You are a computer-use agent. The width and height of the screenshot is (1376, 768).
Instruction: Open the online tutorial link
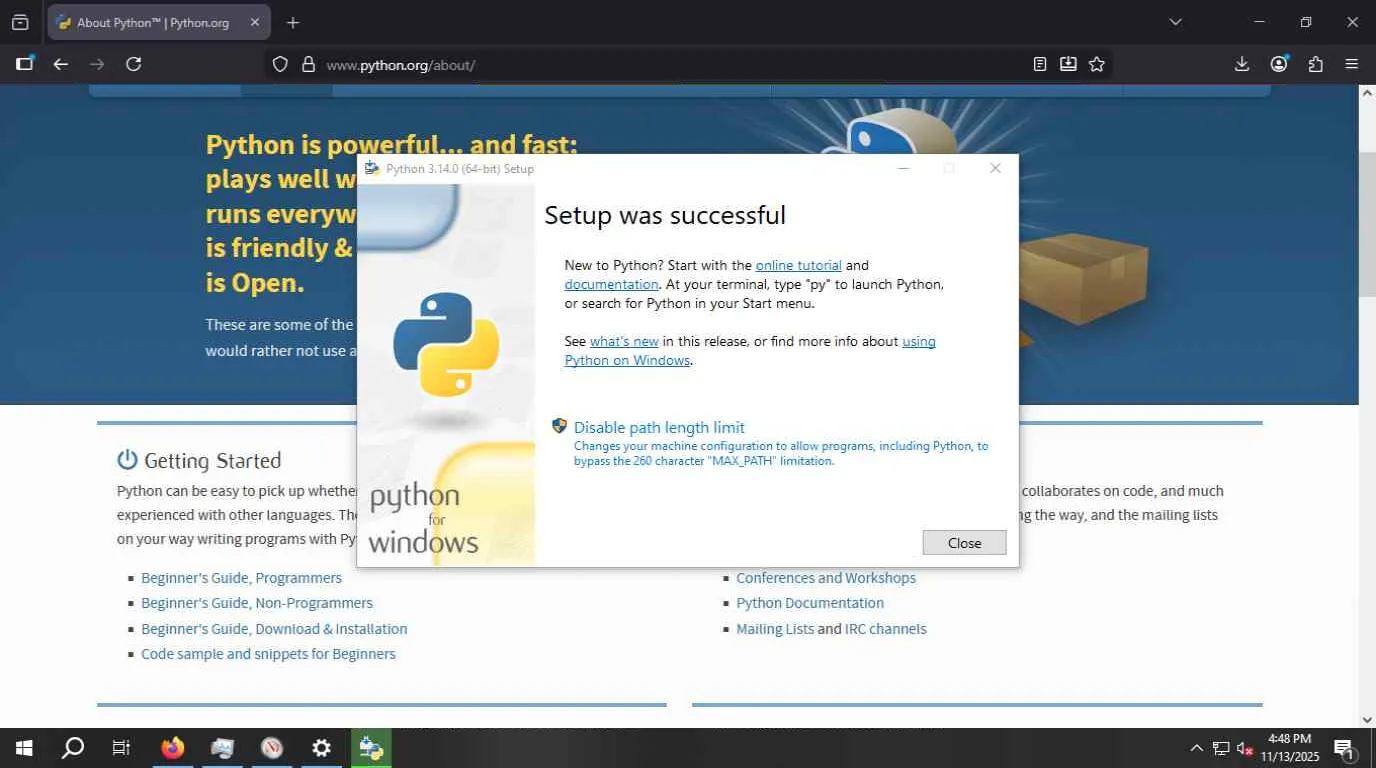(x=799, y=265)
